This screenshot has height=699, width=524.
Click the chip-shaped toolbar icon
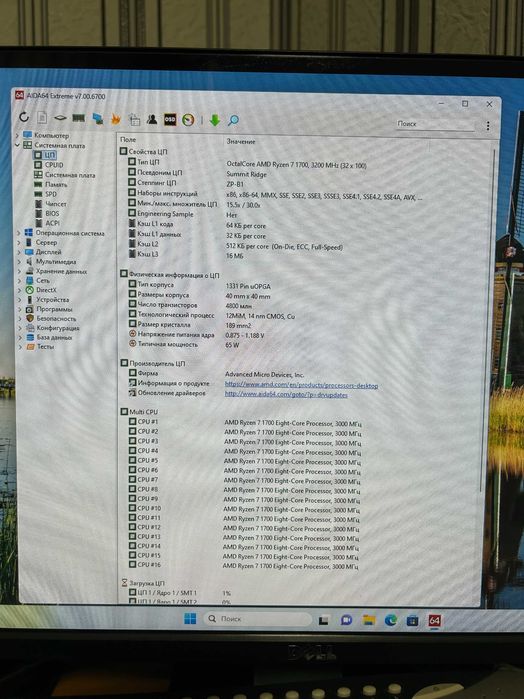[60, 118]
